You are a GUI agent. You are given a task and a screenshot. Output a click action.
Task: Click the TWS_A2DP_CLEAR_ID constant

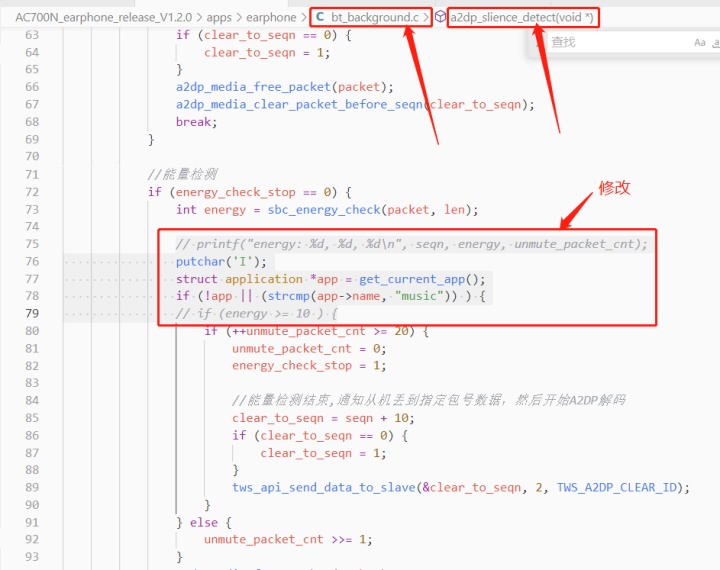click(617, 487)
